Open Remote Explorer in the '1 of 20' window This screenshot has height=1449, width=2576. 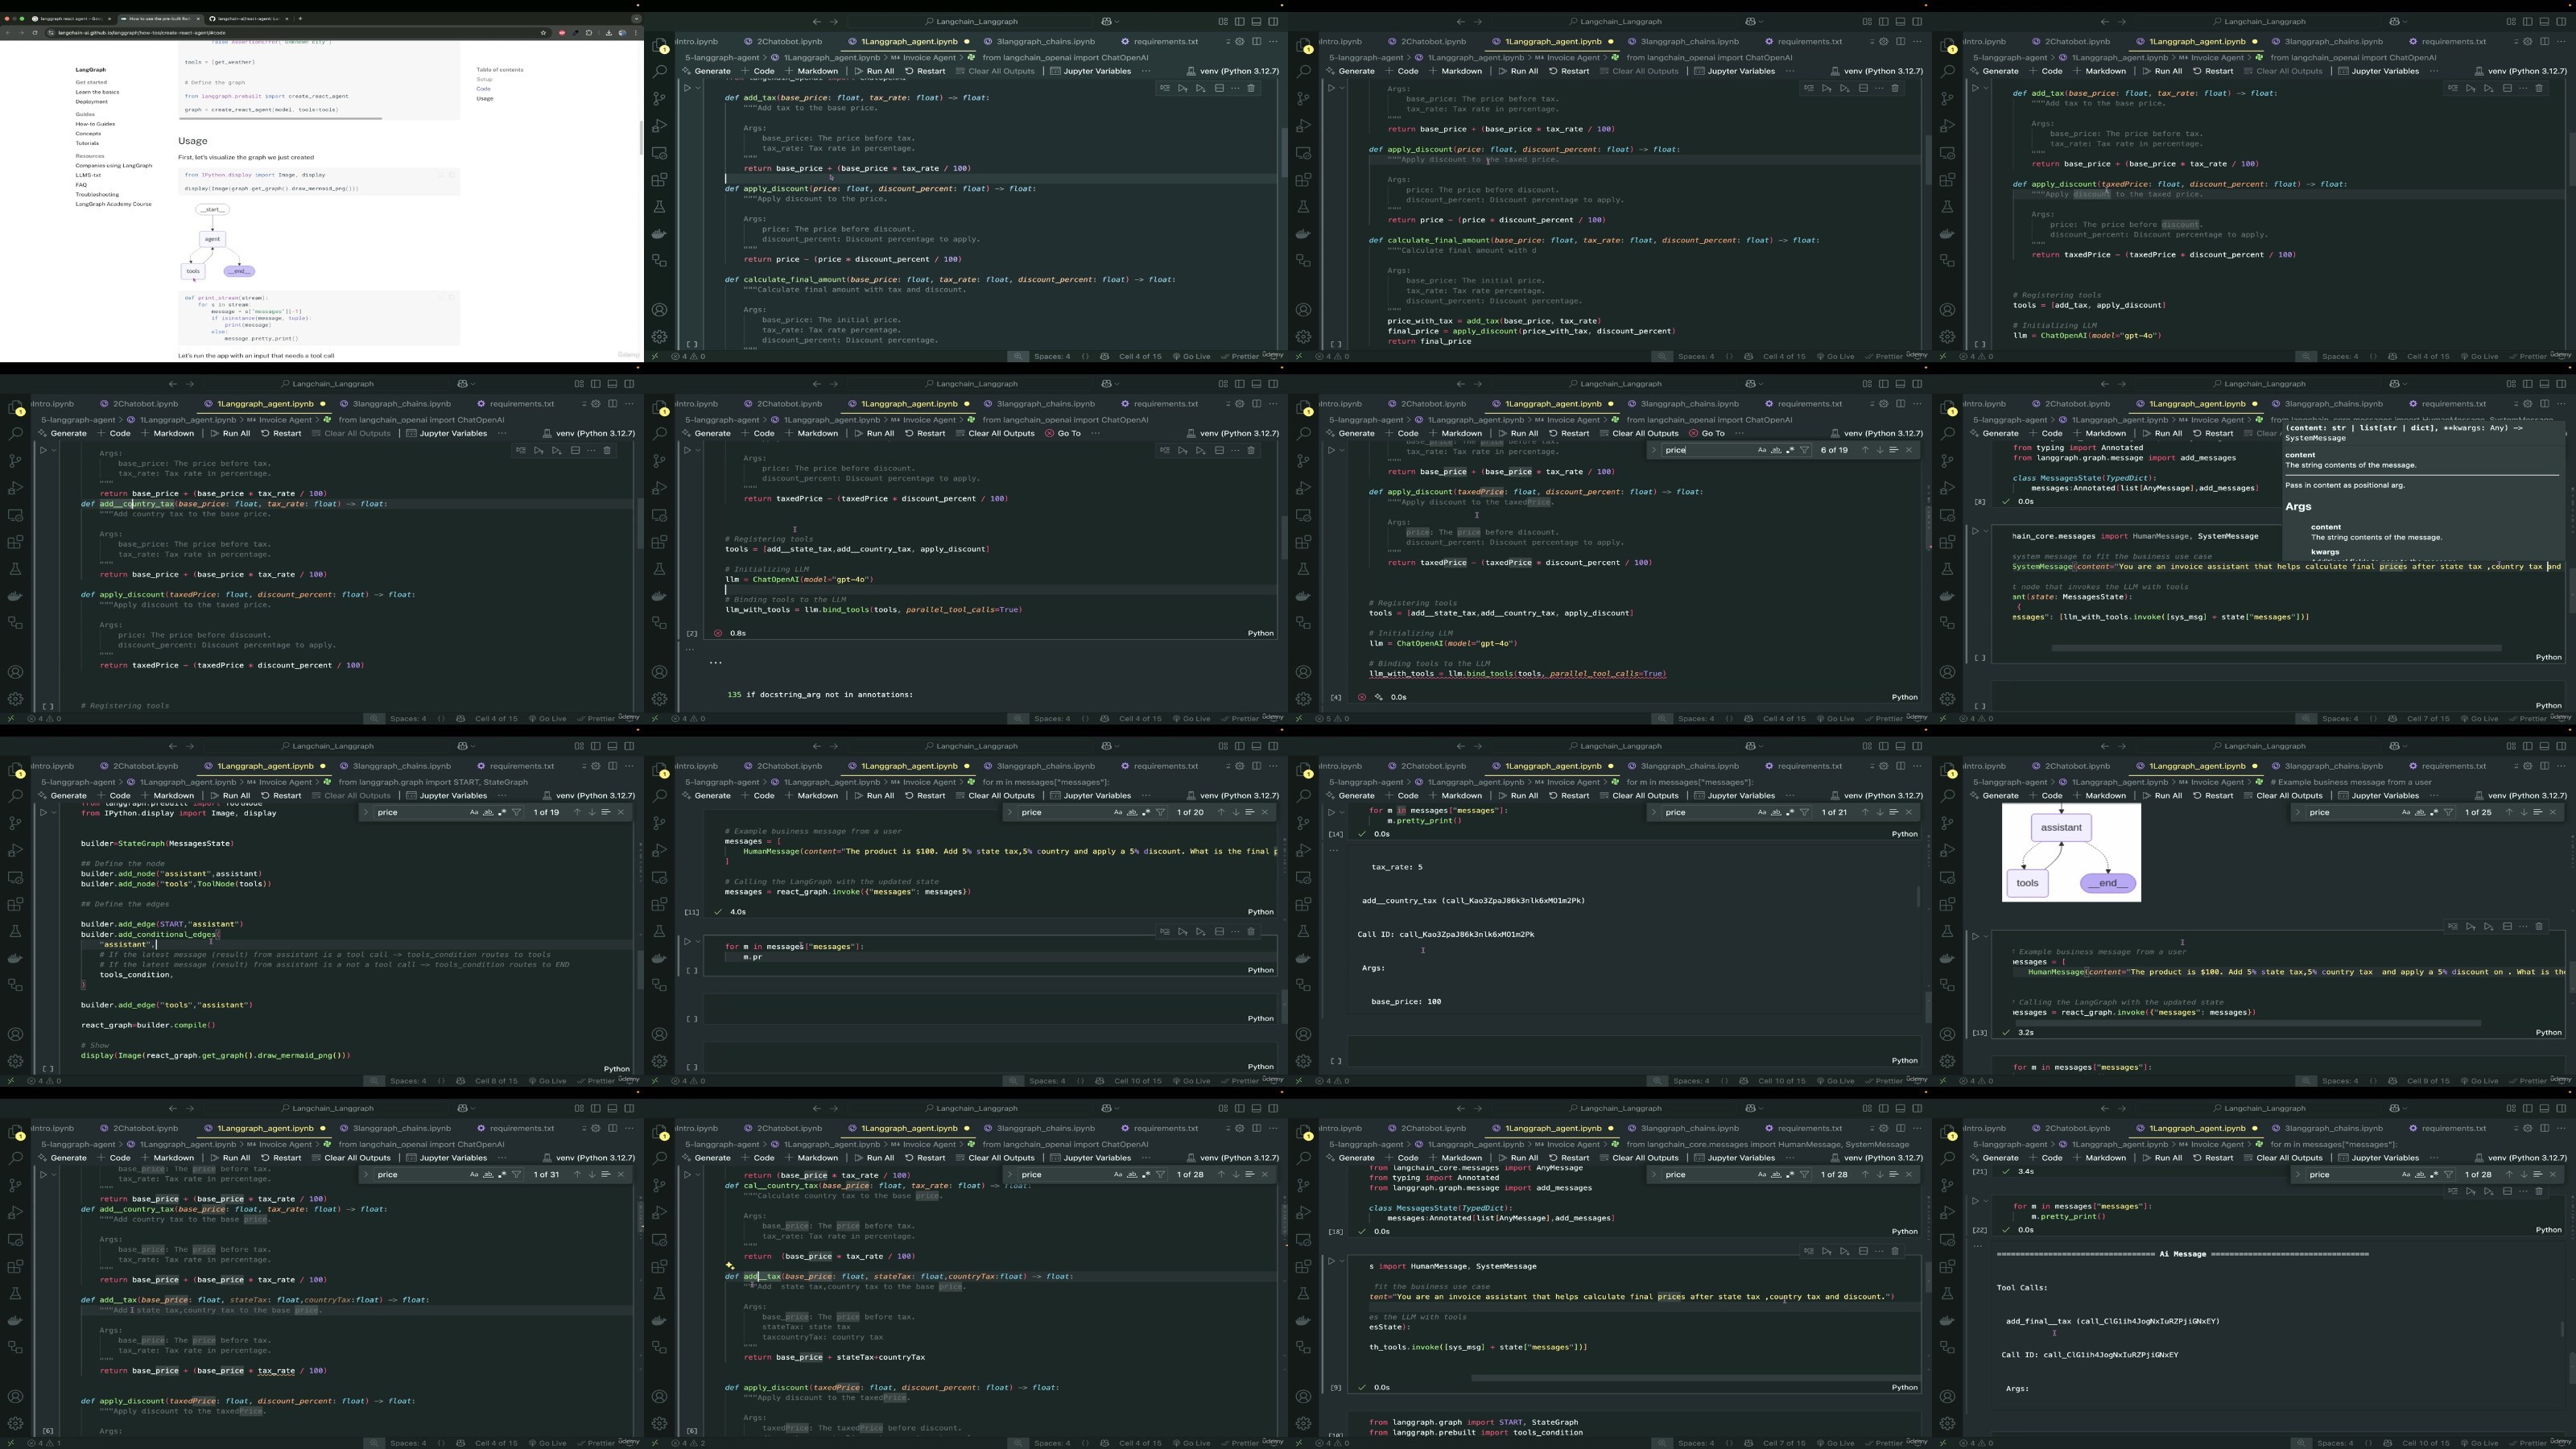click(659, 877)
